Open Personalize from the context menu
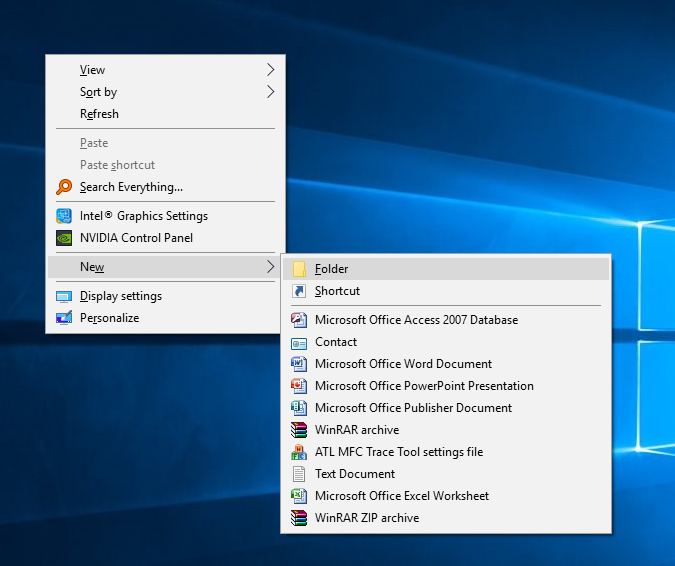675x566 pixels. click(x=109, y=318)
